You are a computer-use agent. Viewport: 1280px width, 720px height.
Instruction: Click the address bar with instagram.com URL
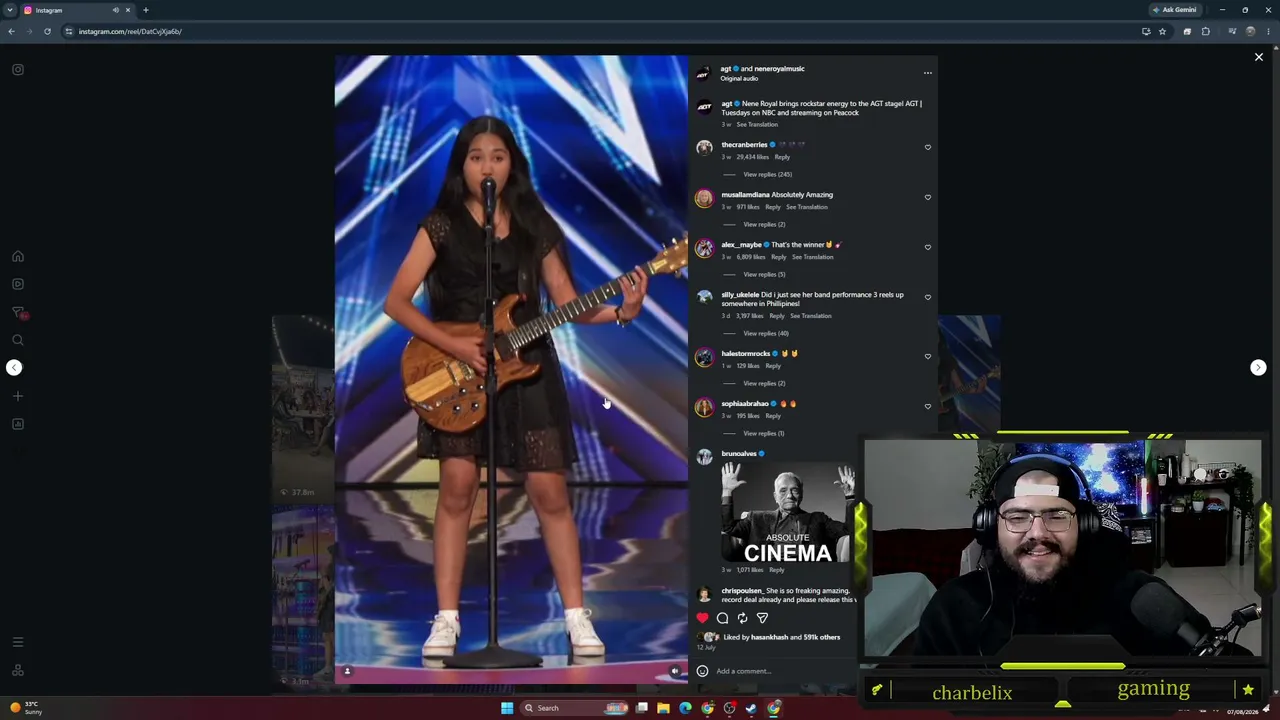tap(600, 31)
